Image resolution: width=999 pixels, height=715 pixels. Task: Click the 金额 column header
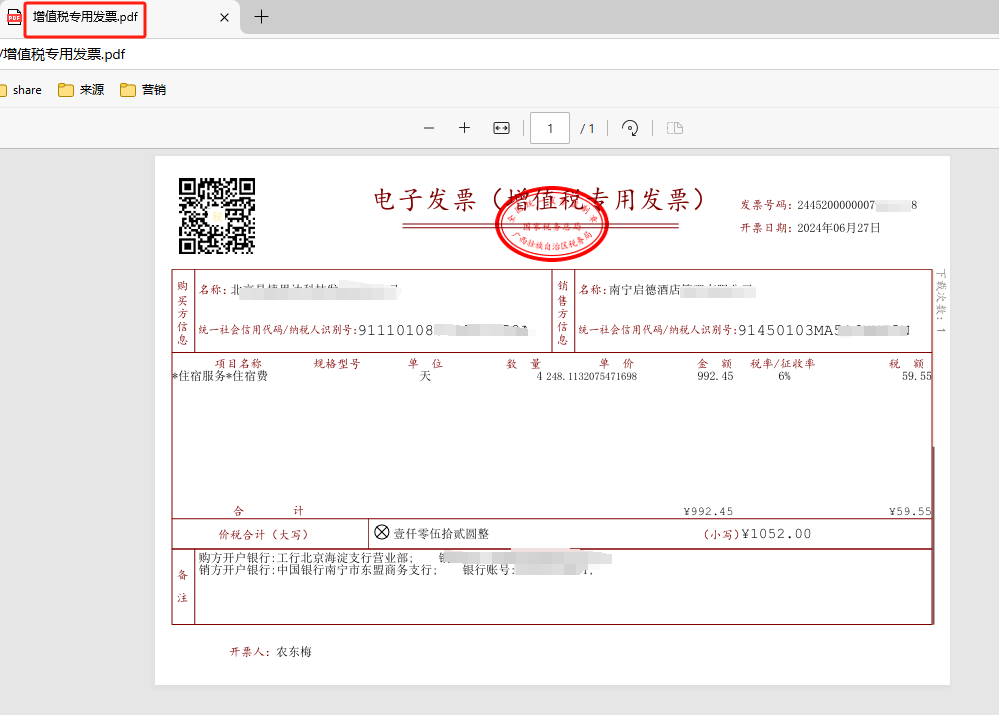point(715,364)
